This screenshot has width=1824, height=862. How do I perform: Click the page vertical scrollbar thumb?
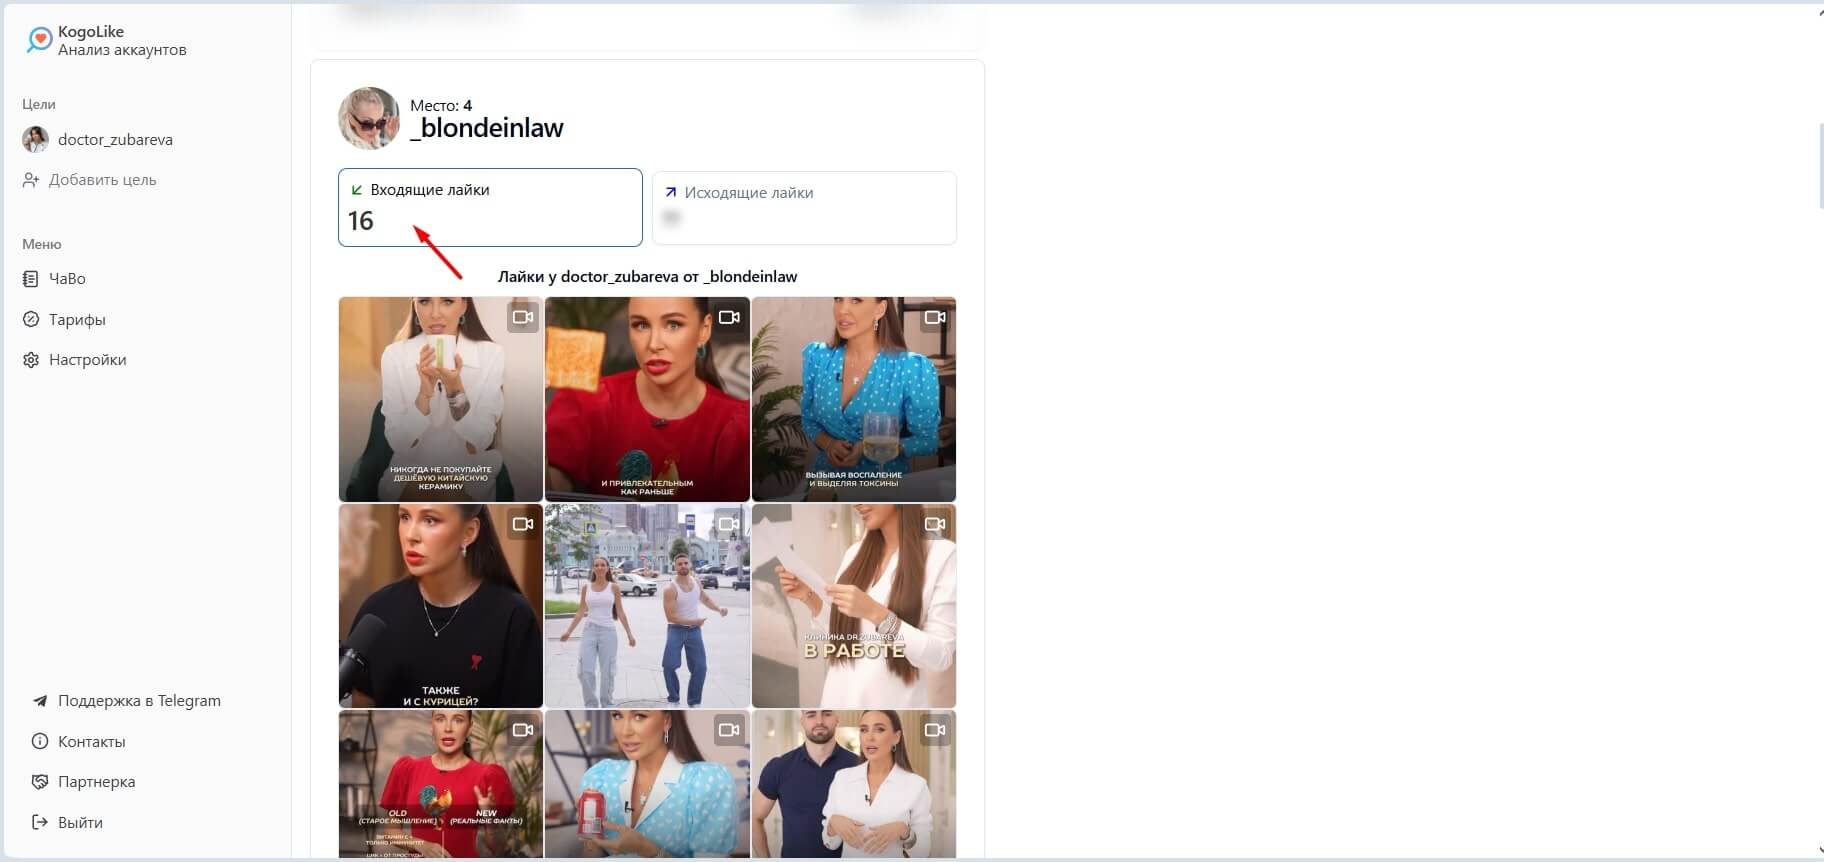point(1820,165)
